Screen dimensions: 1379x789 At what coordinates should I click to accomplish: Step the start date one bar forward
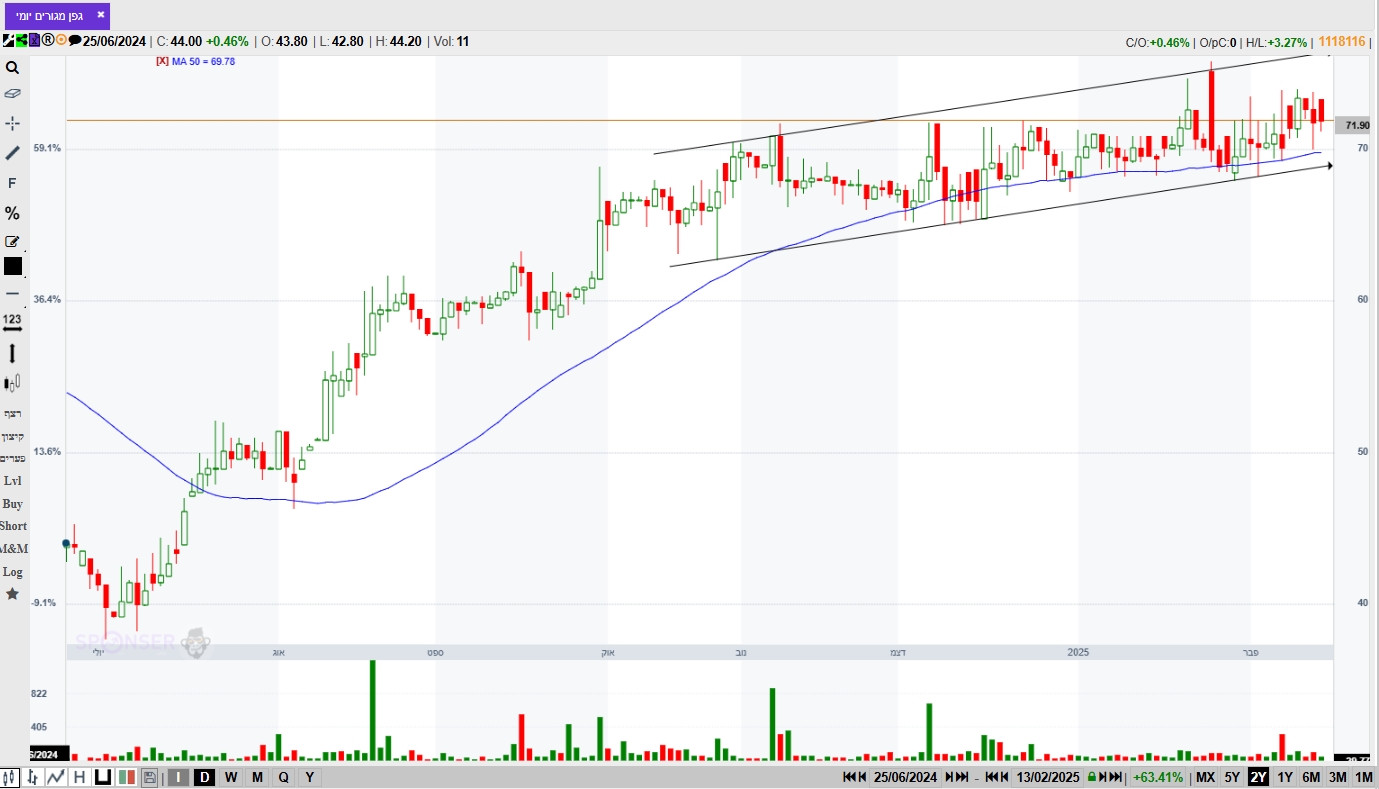coord(948,777)
